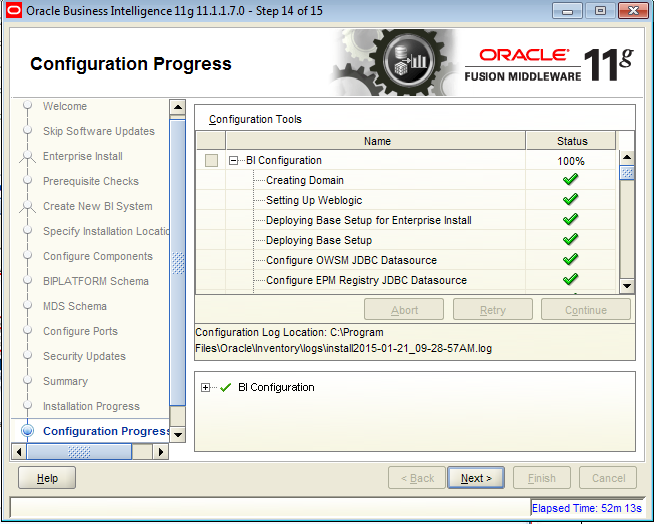The width and height of the screenshot is (654, 524).
Task: Click the Enterprise Install step node icon
Action: pos(28,157)
